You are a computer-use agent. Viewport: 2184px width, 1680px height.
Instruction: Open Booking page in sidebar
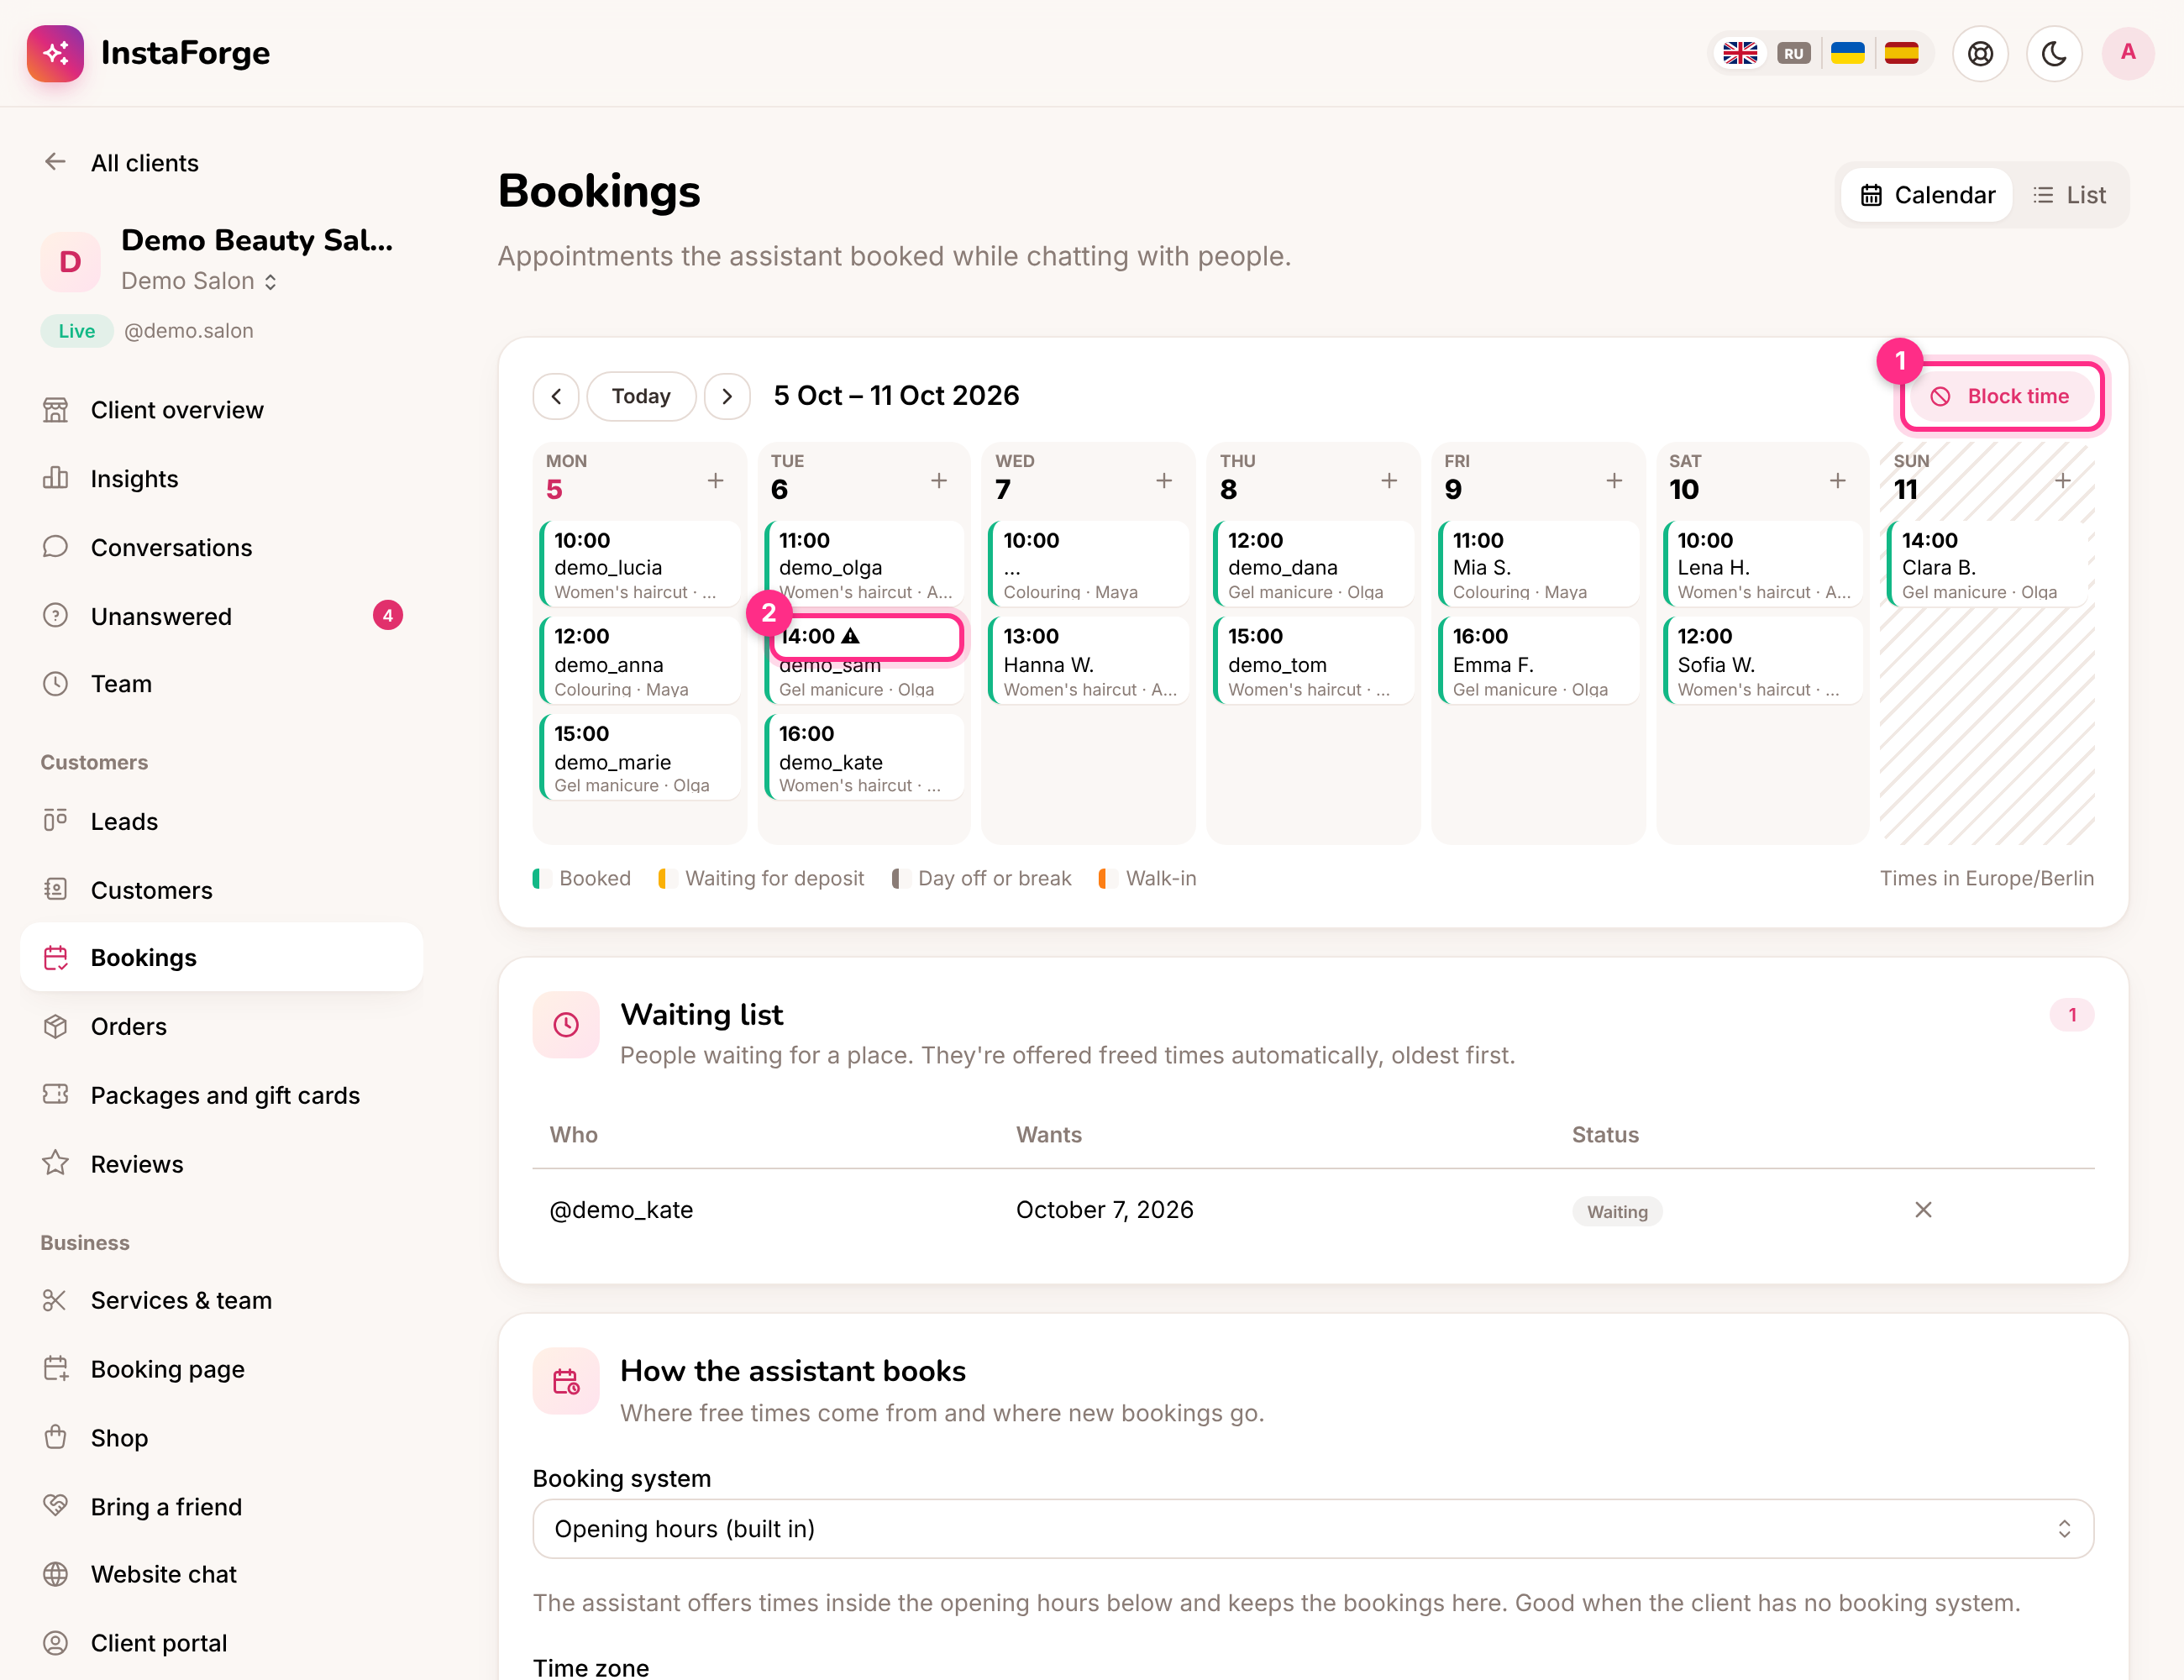(x=222, y=1369)
